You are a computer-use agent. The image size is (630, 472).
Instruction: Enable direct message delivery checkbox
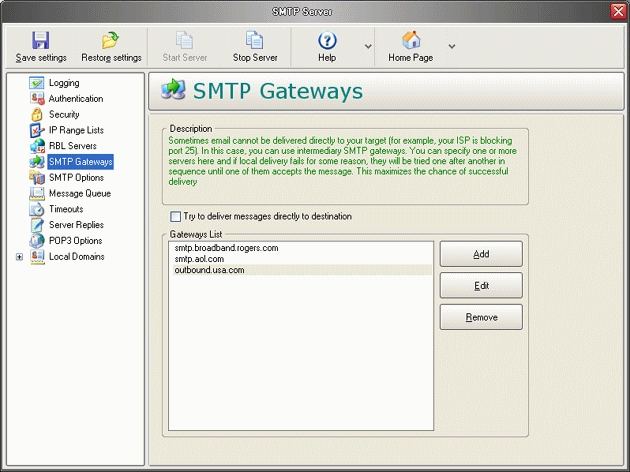[x=176, y=216]
